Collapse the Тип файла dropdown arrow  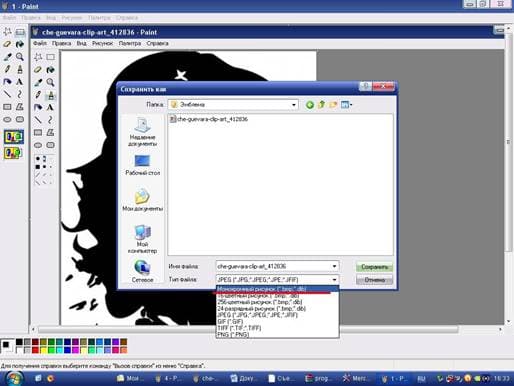(x=334, y=280)
